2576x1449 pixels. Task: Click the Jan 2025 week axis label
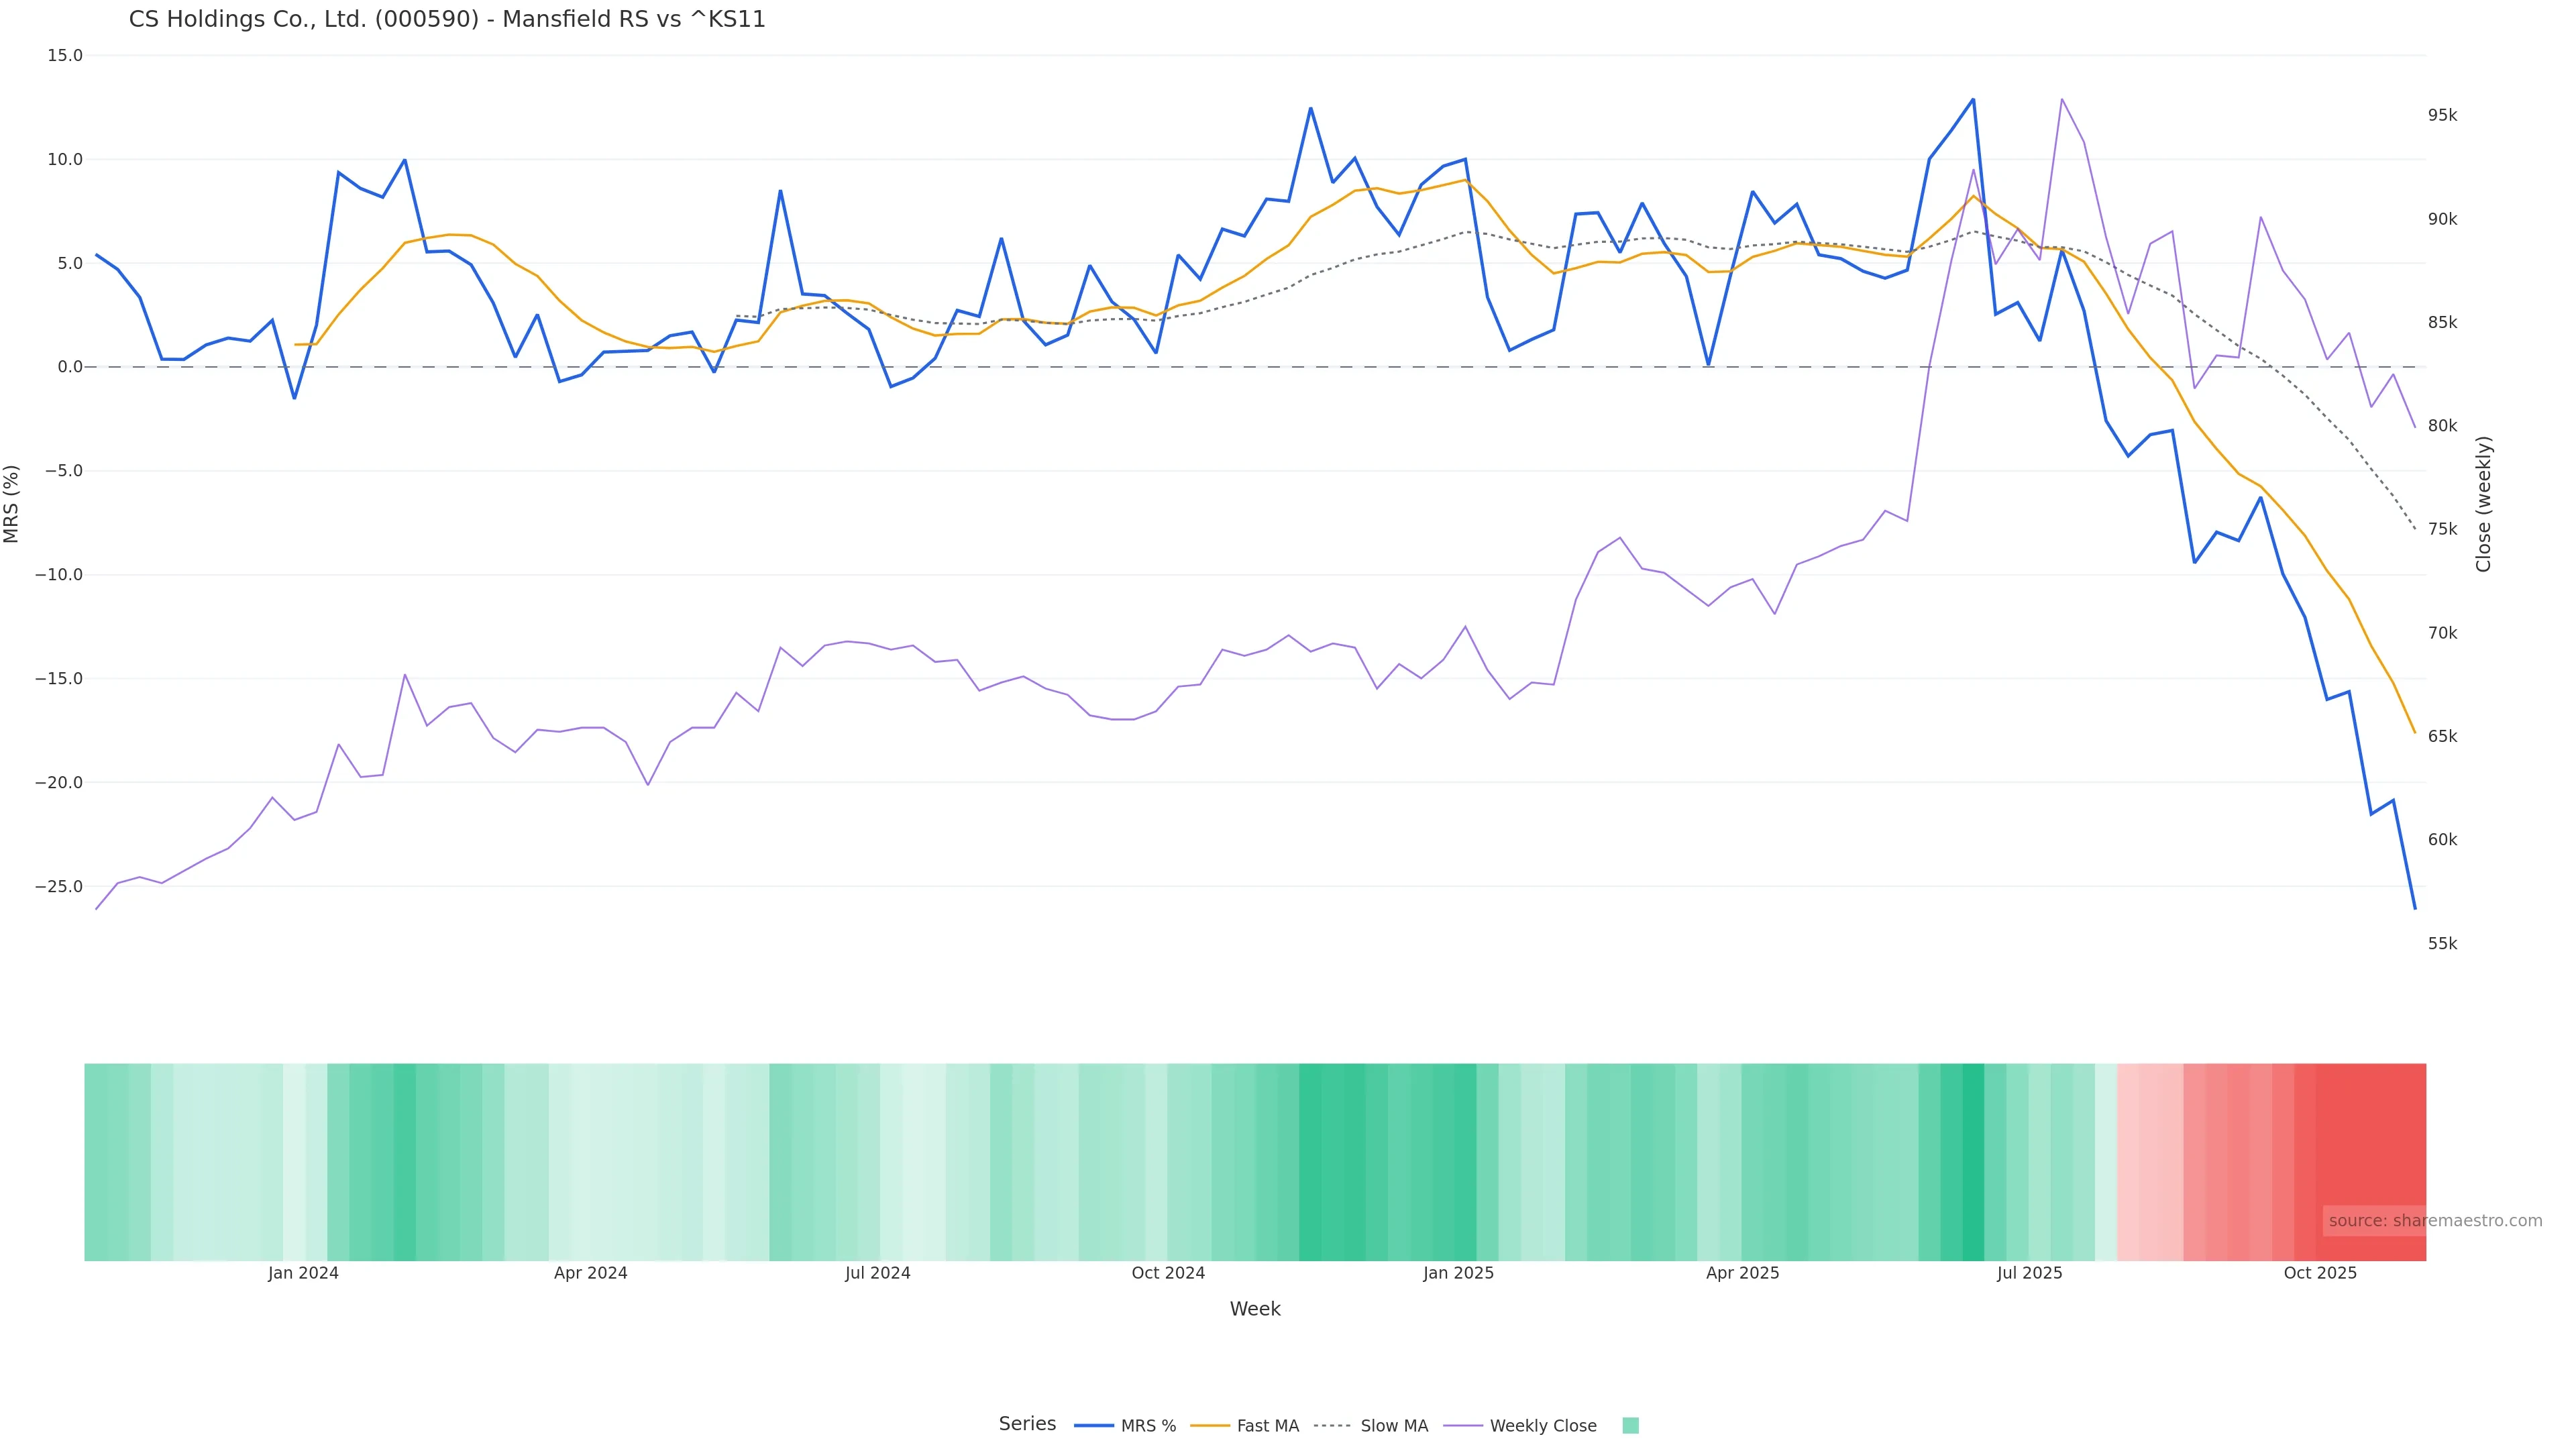[1458, 1273]
